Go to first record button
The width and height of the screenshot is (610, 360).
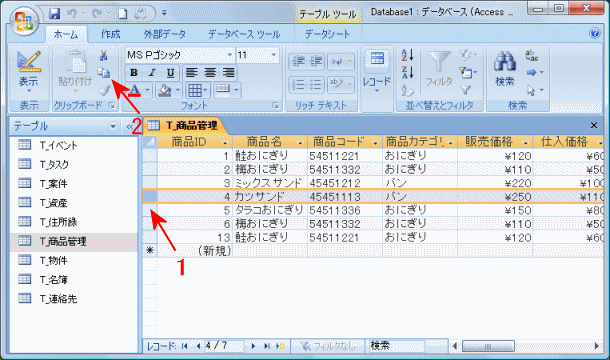click(x=185, y=346)
